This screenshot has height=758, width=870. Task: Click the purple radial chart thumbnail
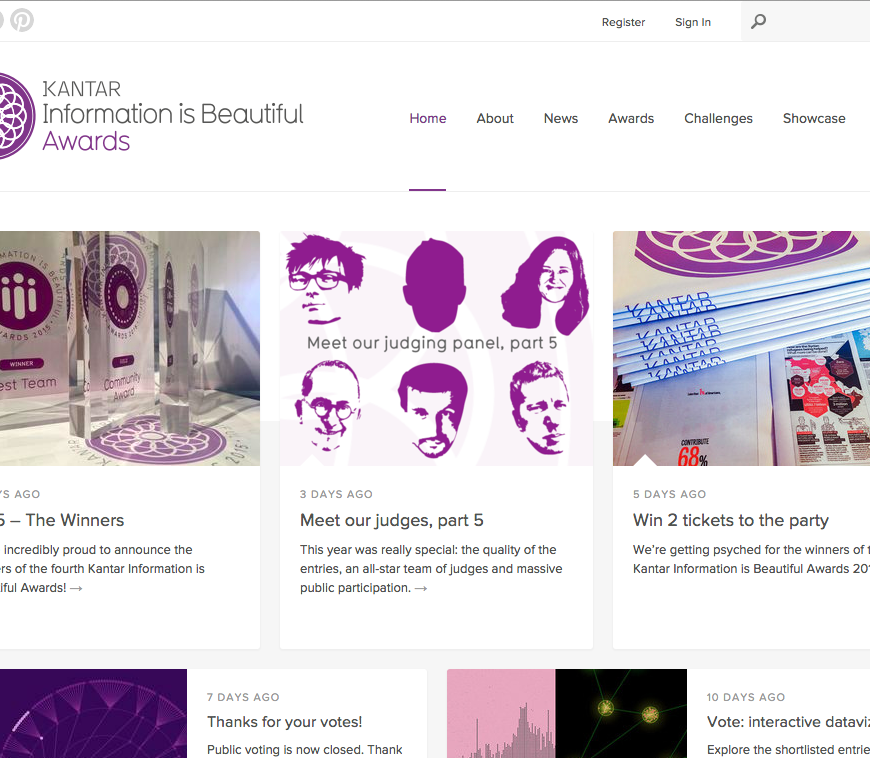pyautogui.click(x=93, y=714)
